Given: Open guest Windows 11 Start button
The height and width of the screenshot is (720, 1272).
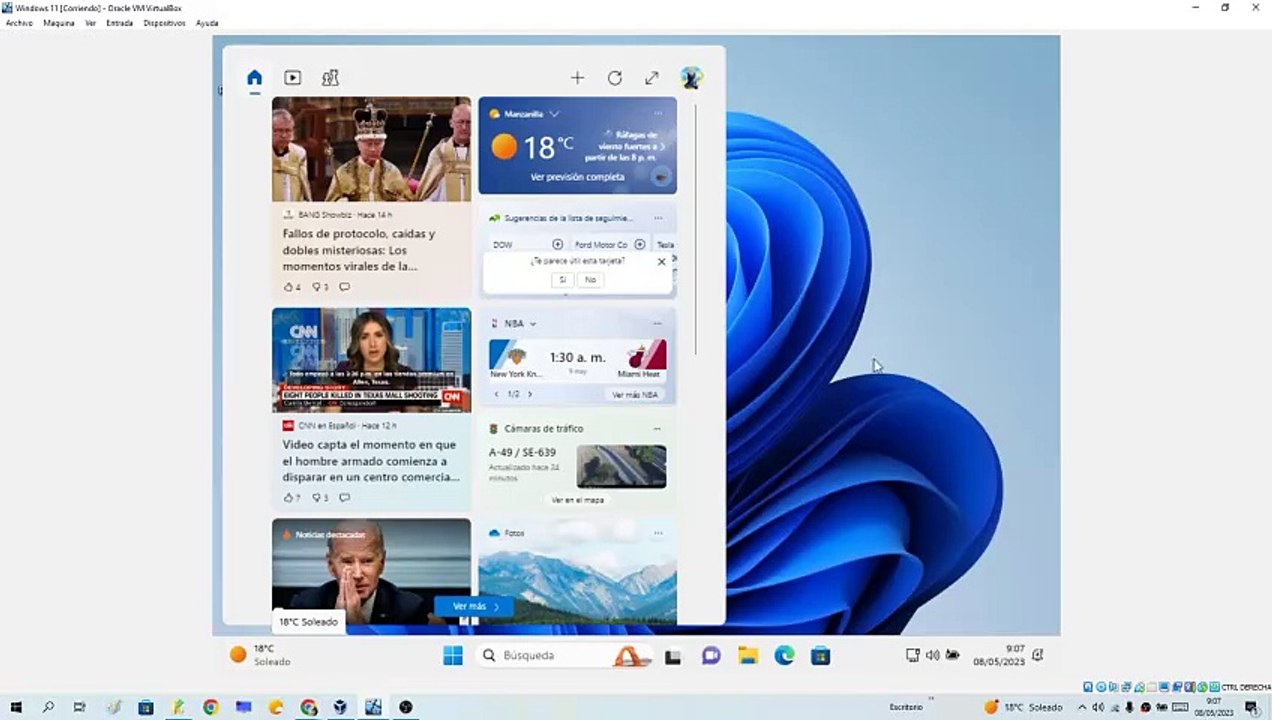Looking at the screenshot, I should [x=453, y=656].
